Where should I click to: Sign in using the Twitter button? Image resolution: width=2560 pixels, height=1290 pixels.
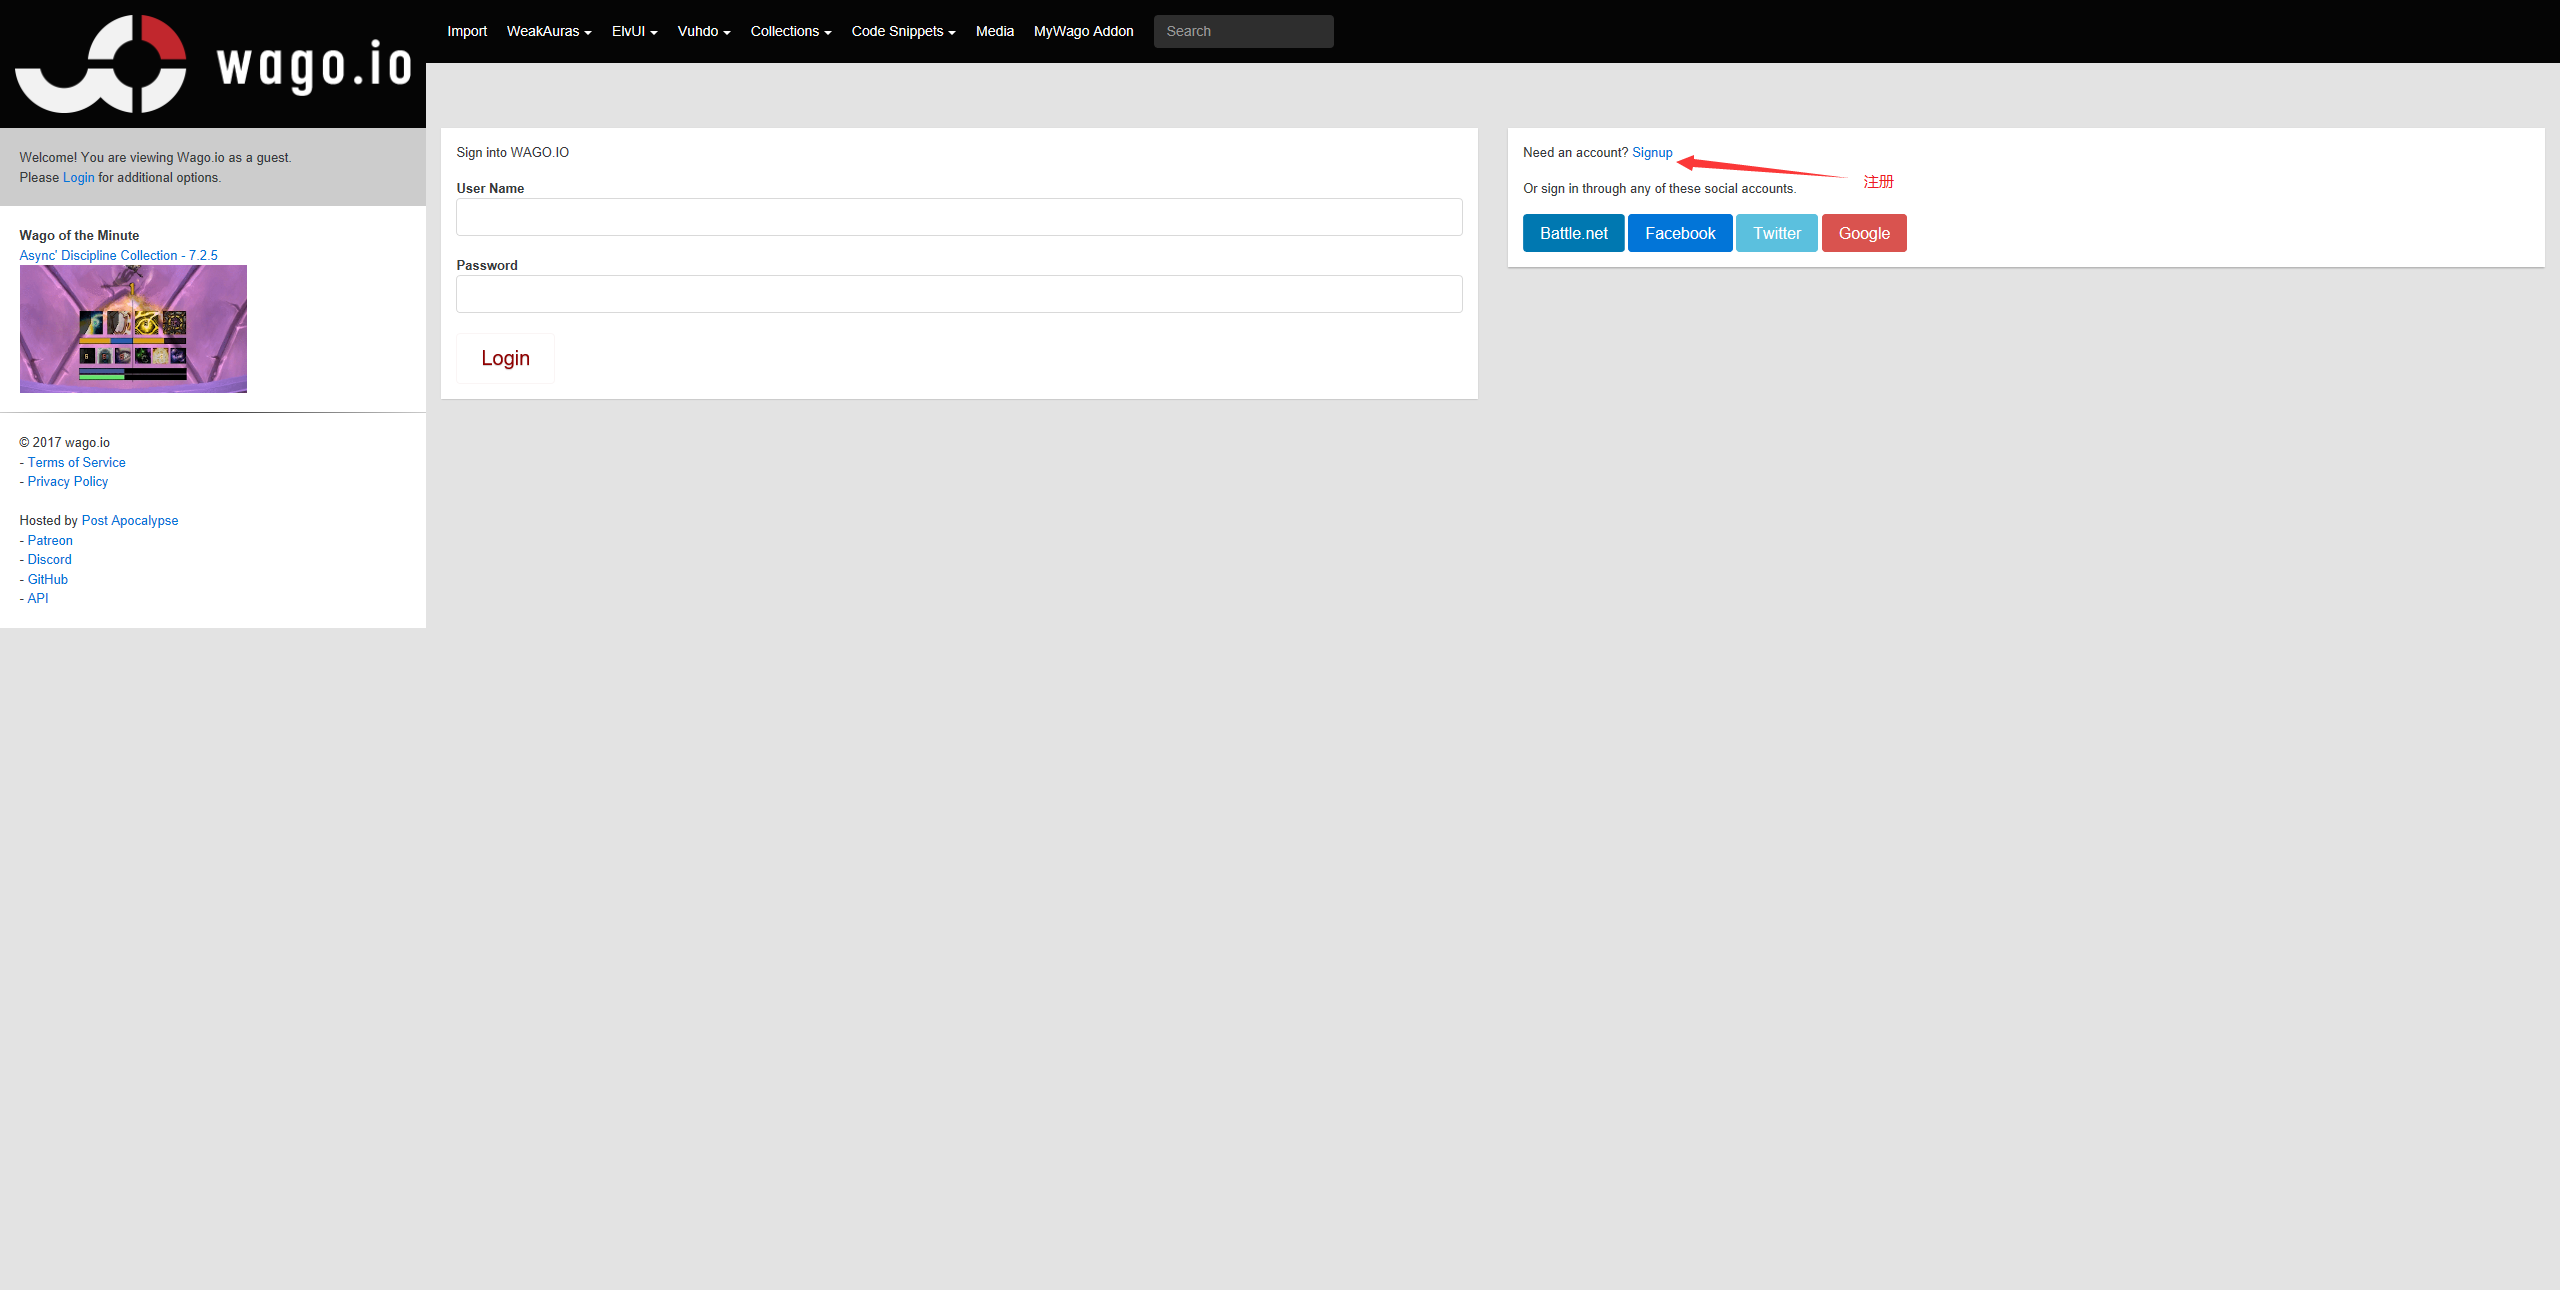pyautogui.click(x=1776, y=233)
